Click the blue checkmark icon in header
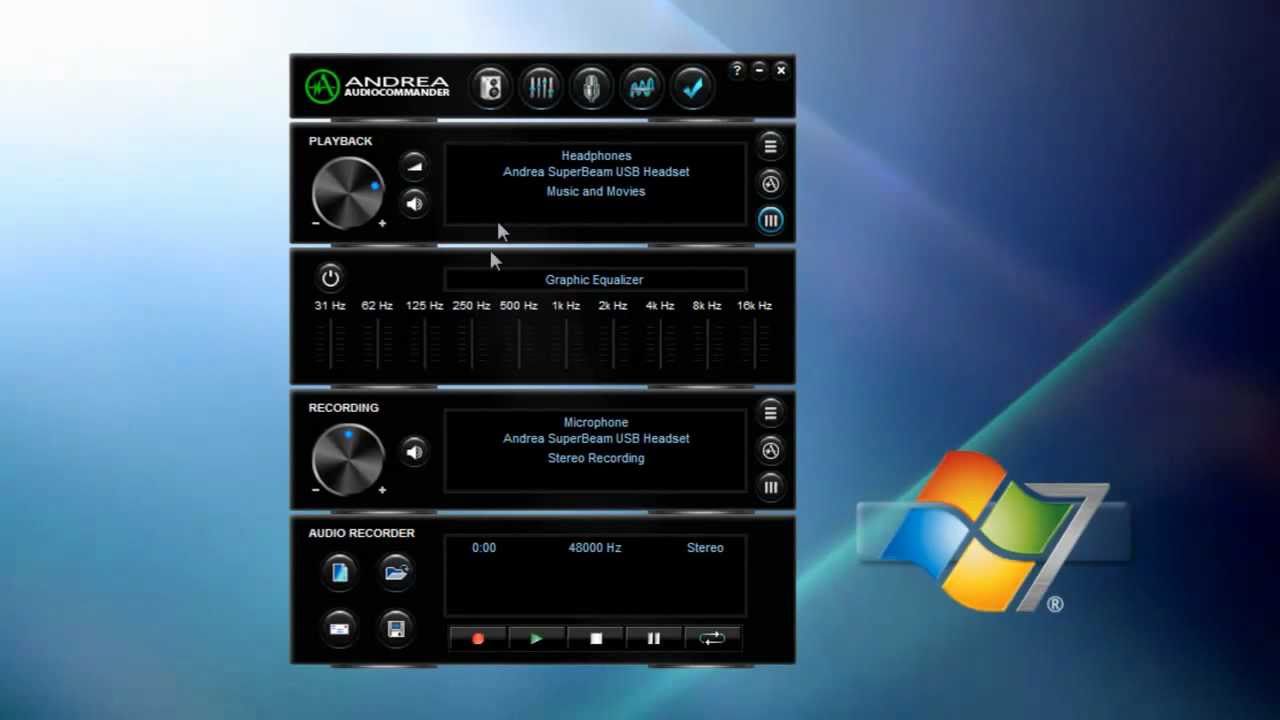Screen dimensions: 1280x720 point(692,87)
